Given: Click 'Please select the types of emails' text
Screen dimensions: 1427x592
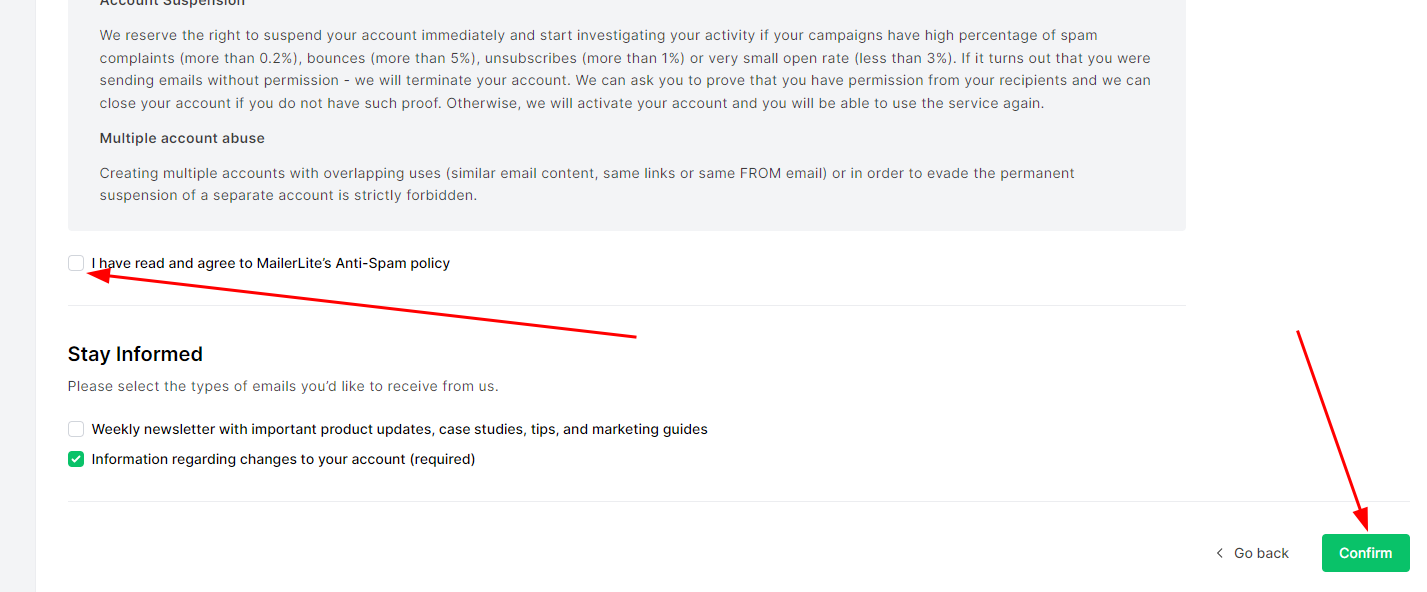Looking at the screenshot, I should [283, 386].
